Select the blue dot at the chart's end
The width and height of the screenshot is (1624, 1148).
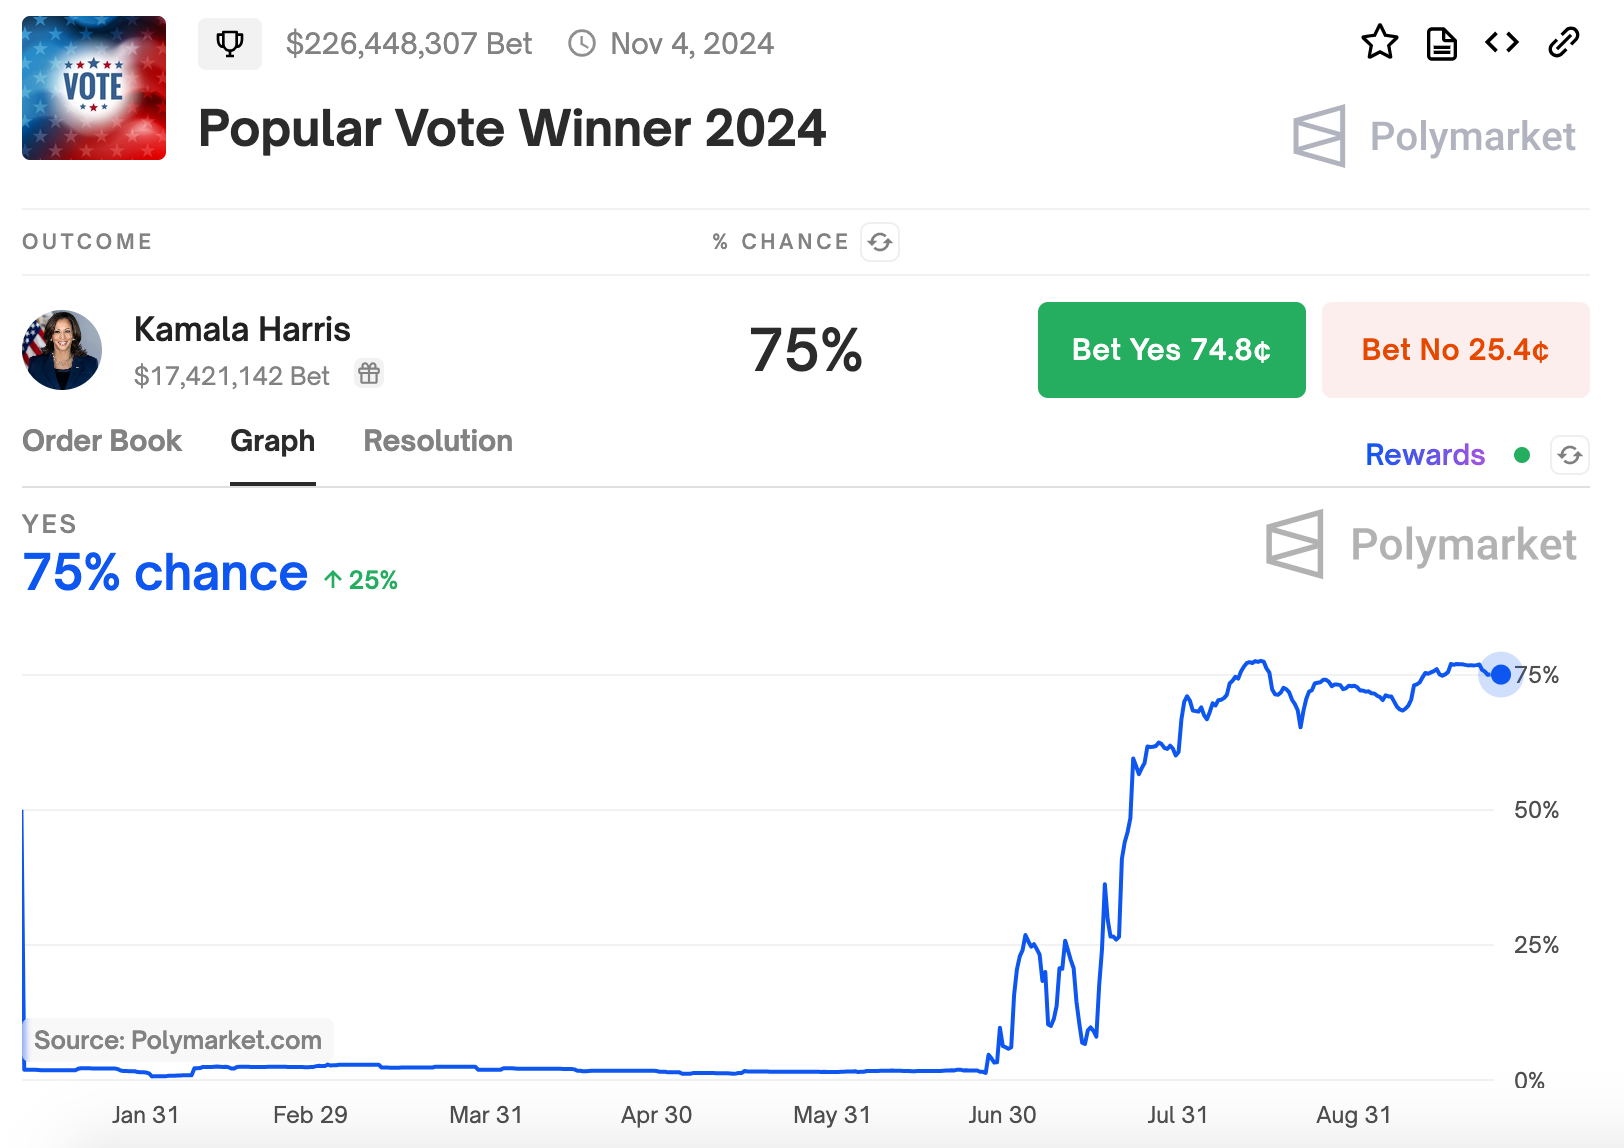(x=1499, y=675)
